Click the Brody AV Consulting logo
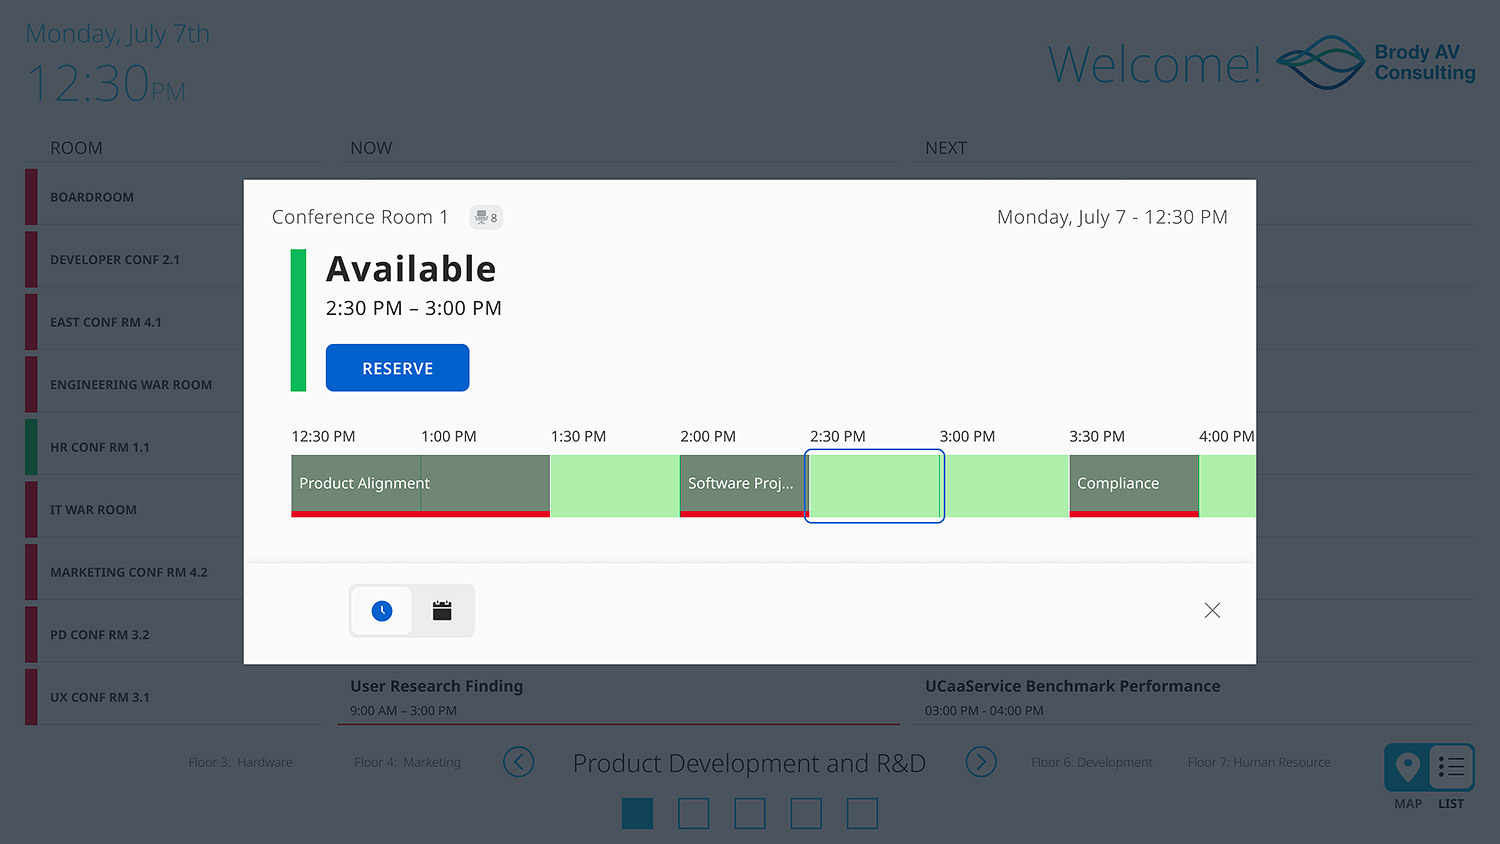Image resolution: width=1500 pixels, height=844 pixels. [1372, 62]
